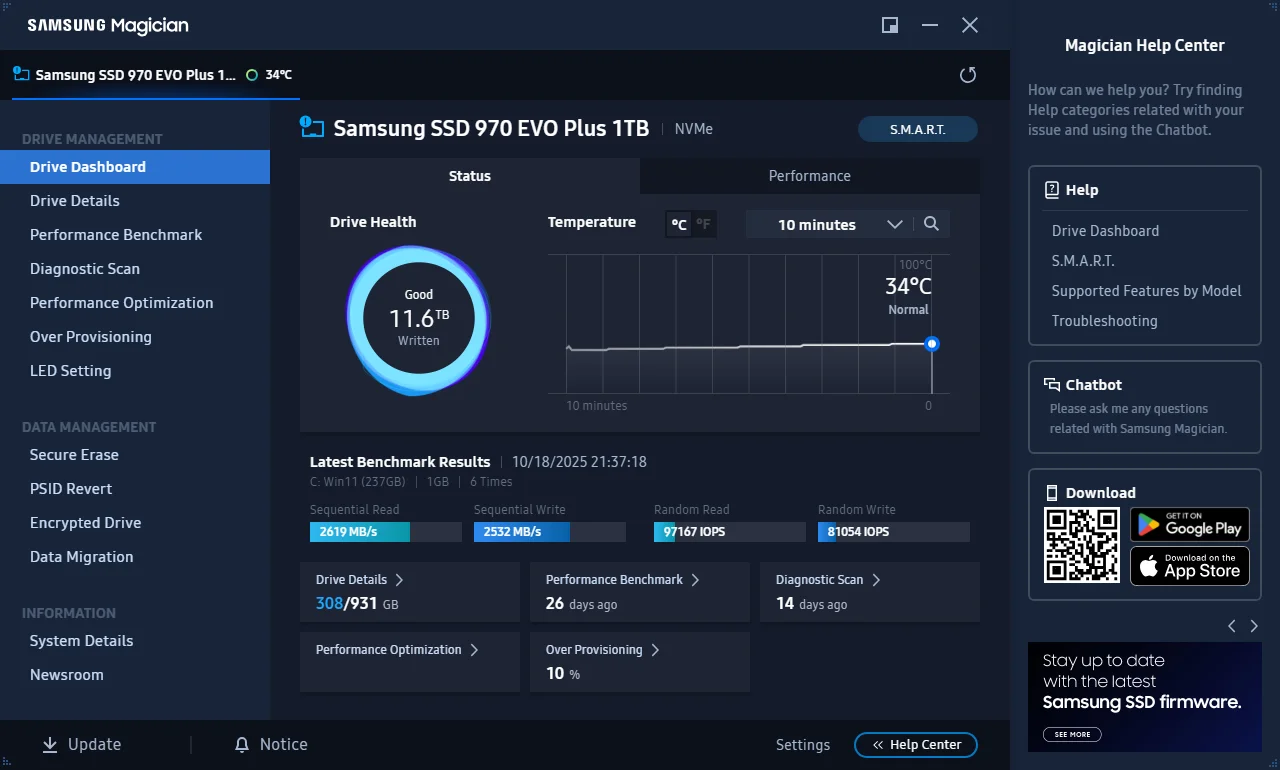Expand the Drive Details card chevron
Image resolution: width=1280 pixels, height=770 pixels.
click(x=399, y=580)
